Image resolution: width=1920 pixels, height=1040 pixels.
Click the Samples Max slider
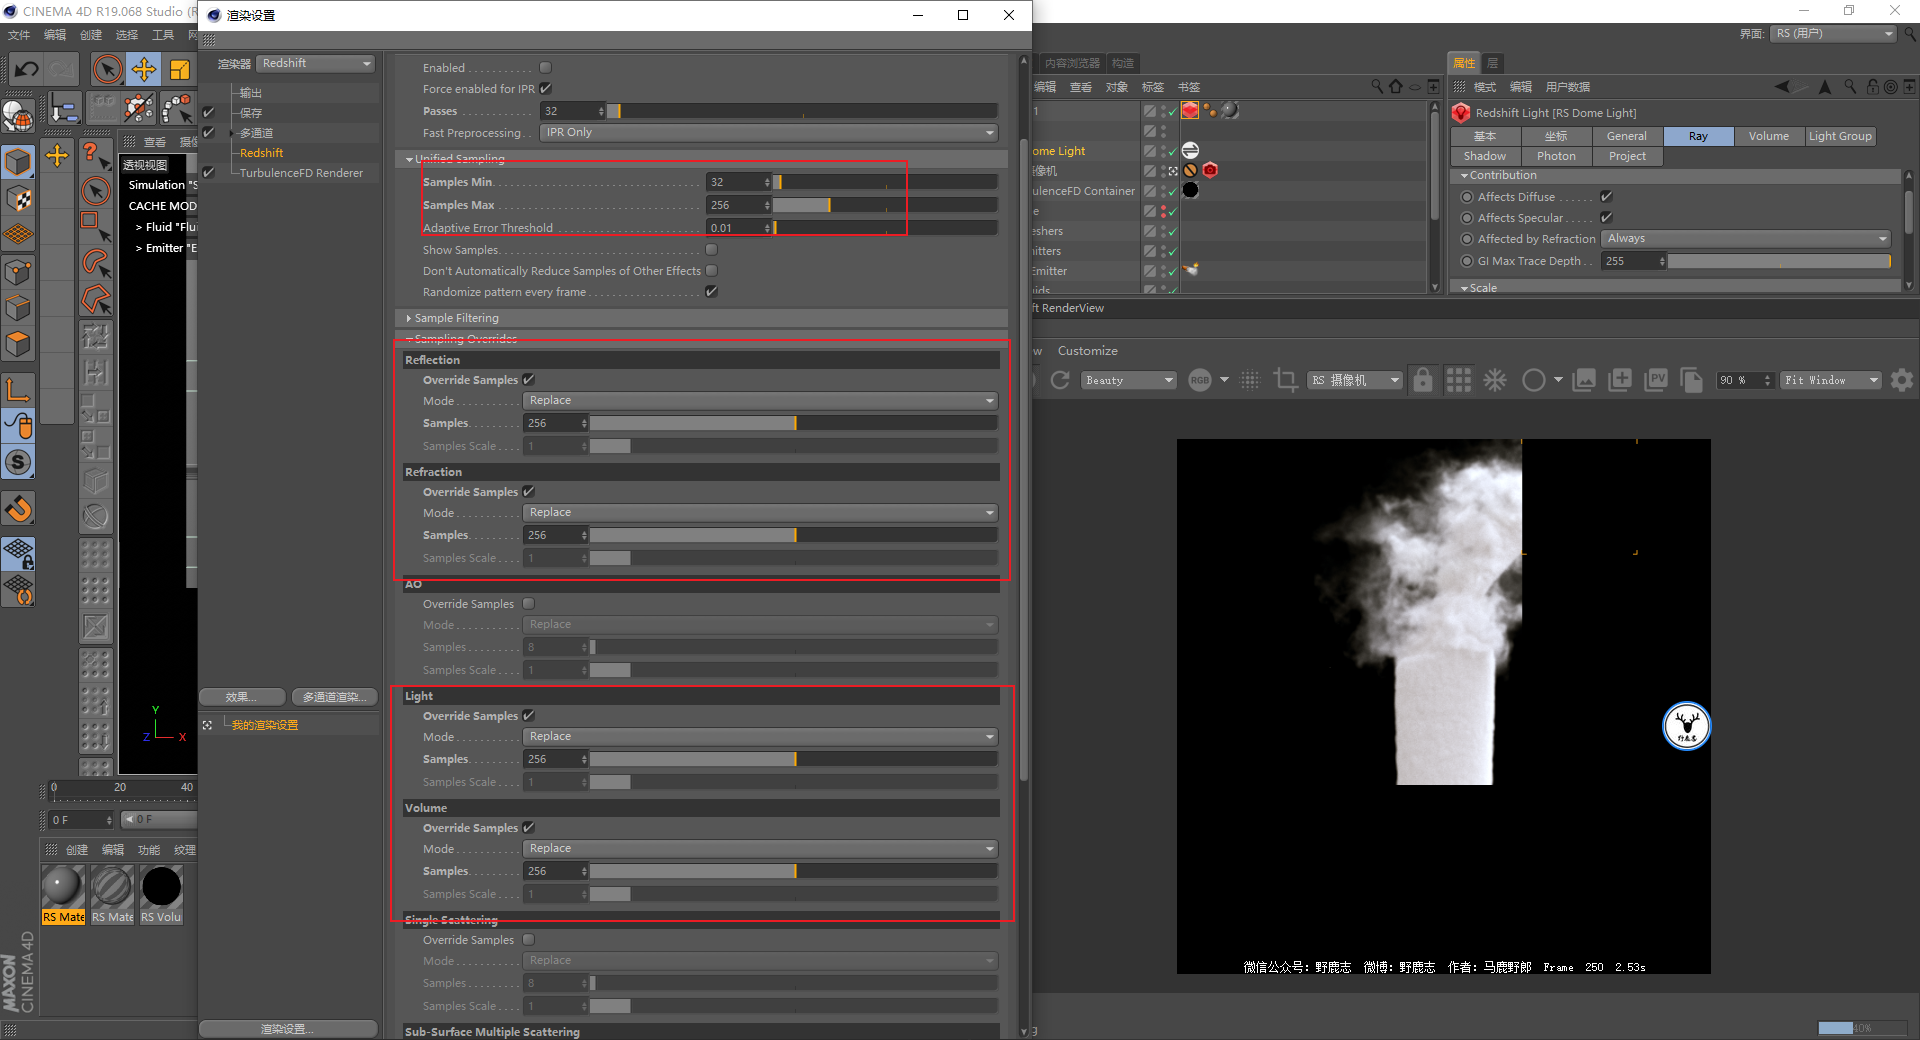pyautogui.click(x=885, y=205)
